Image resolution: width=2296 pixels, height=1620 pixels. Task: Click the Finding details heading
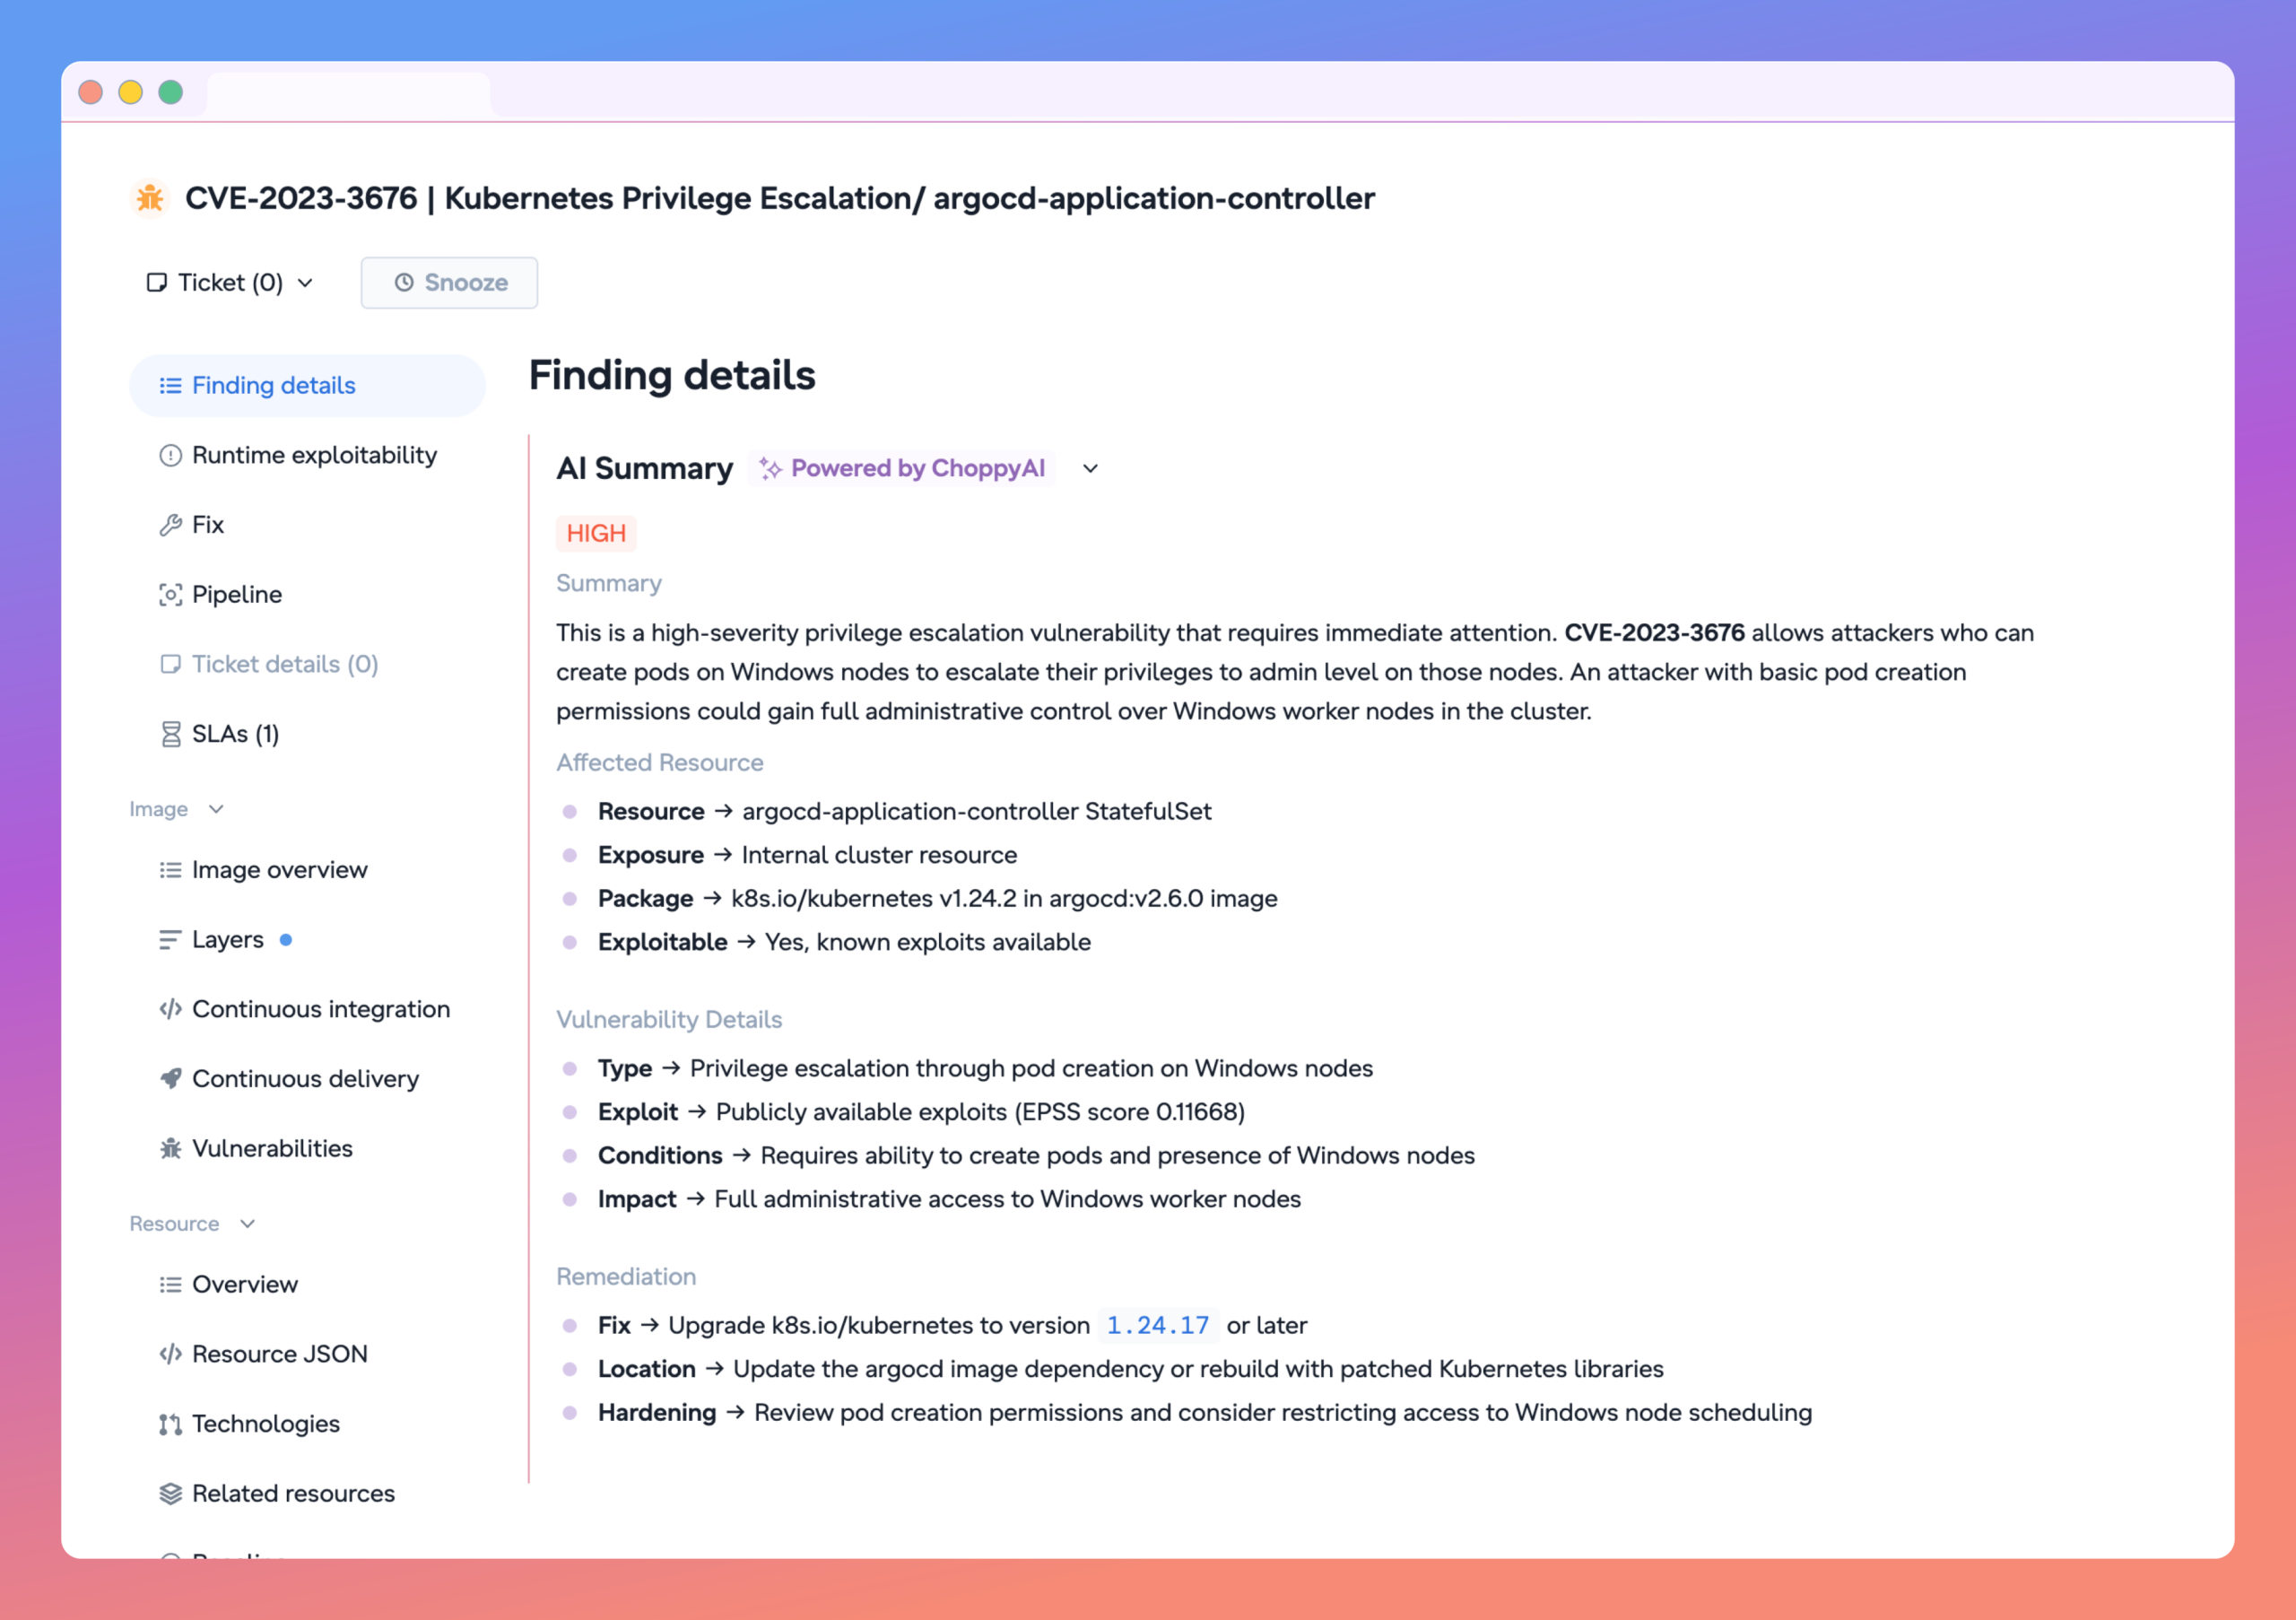pos(672,376)
